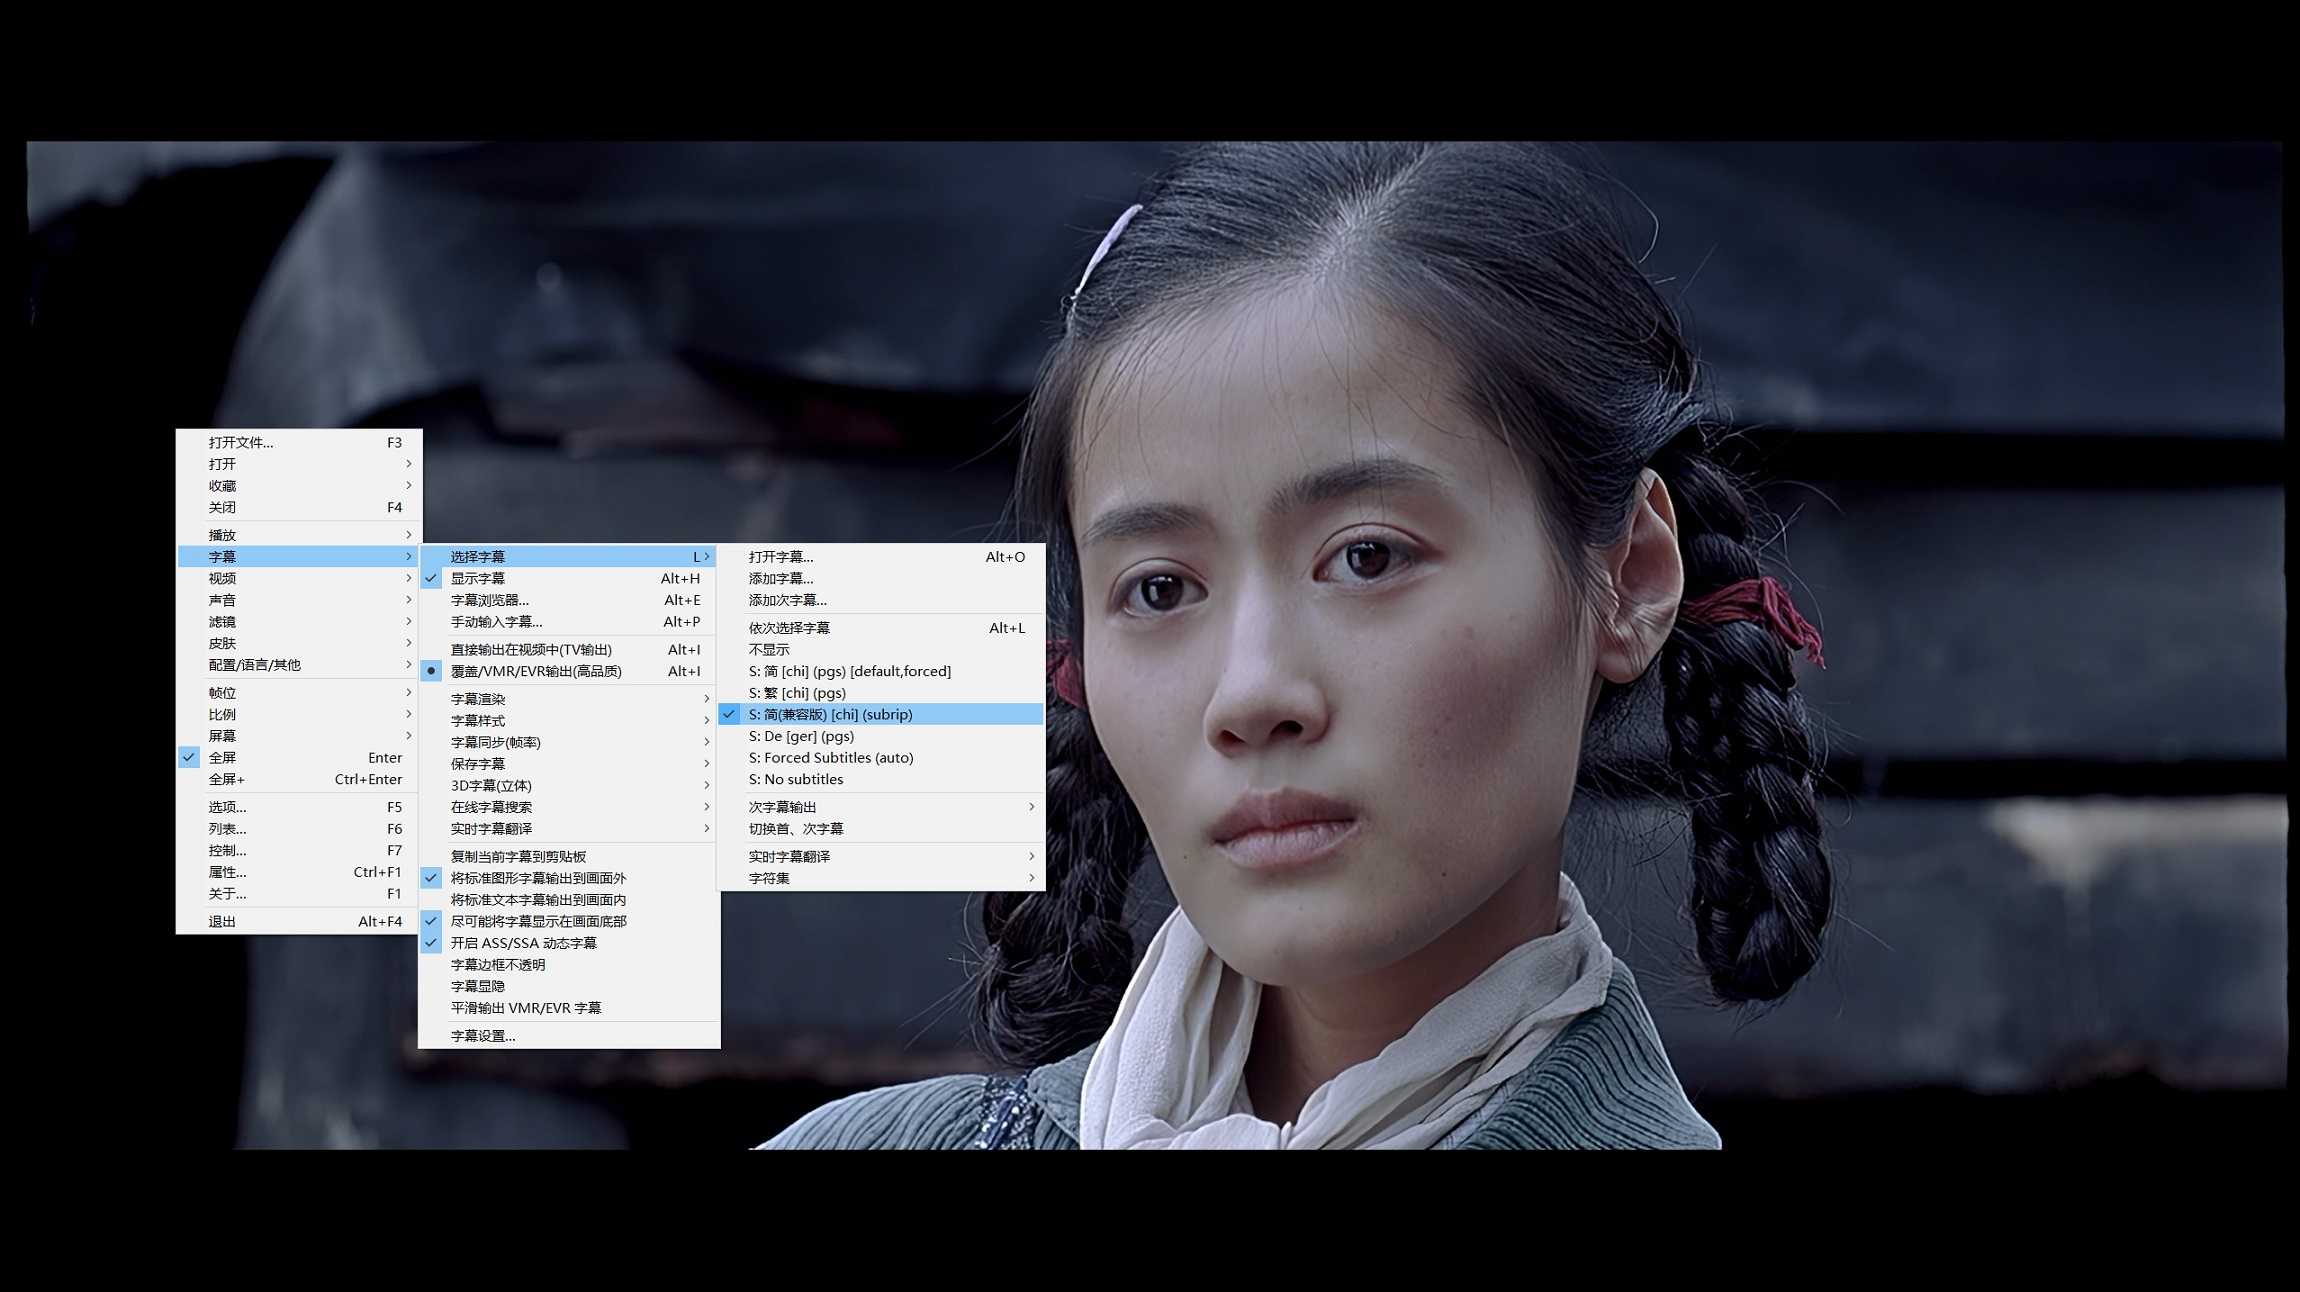Toggle 字幕显隐 option

click(x=568, y=986)
